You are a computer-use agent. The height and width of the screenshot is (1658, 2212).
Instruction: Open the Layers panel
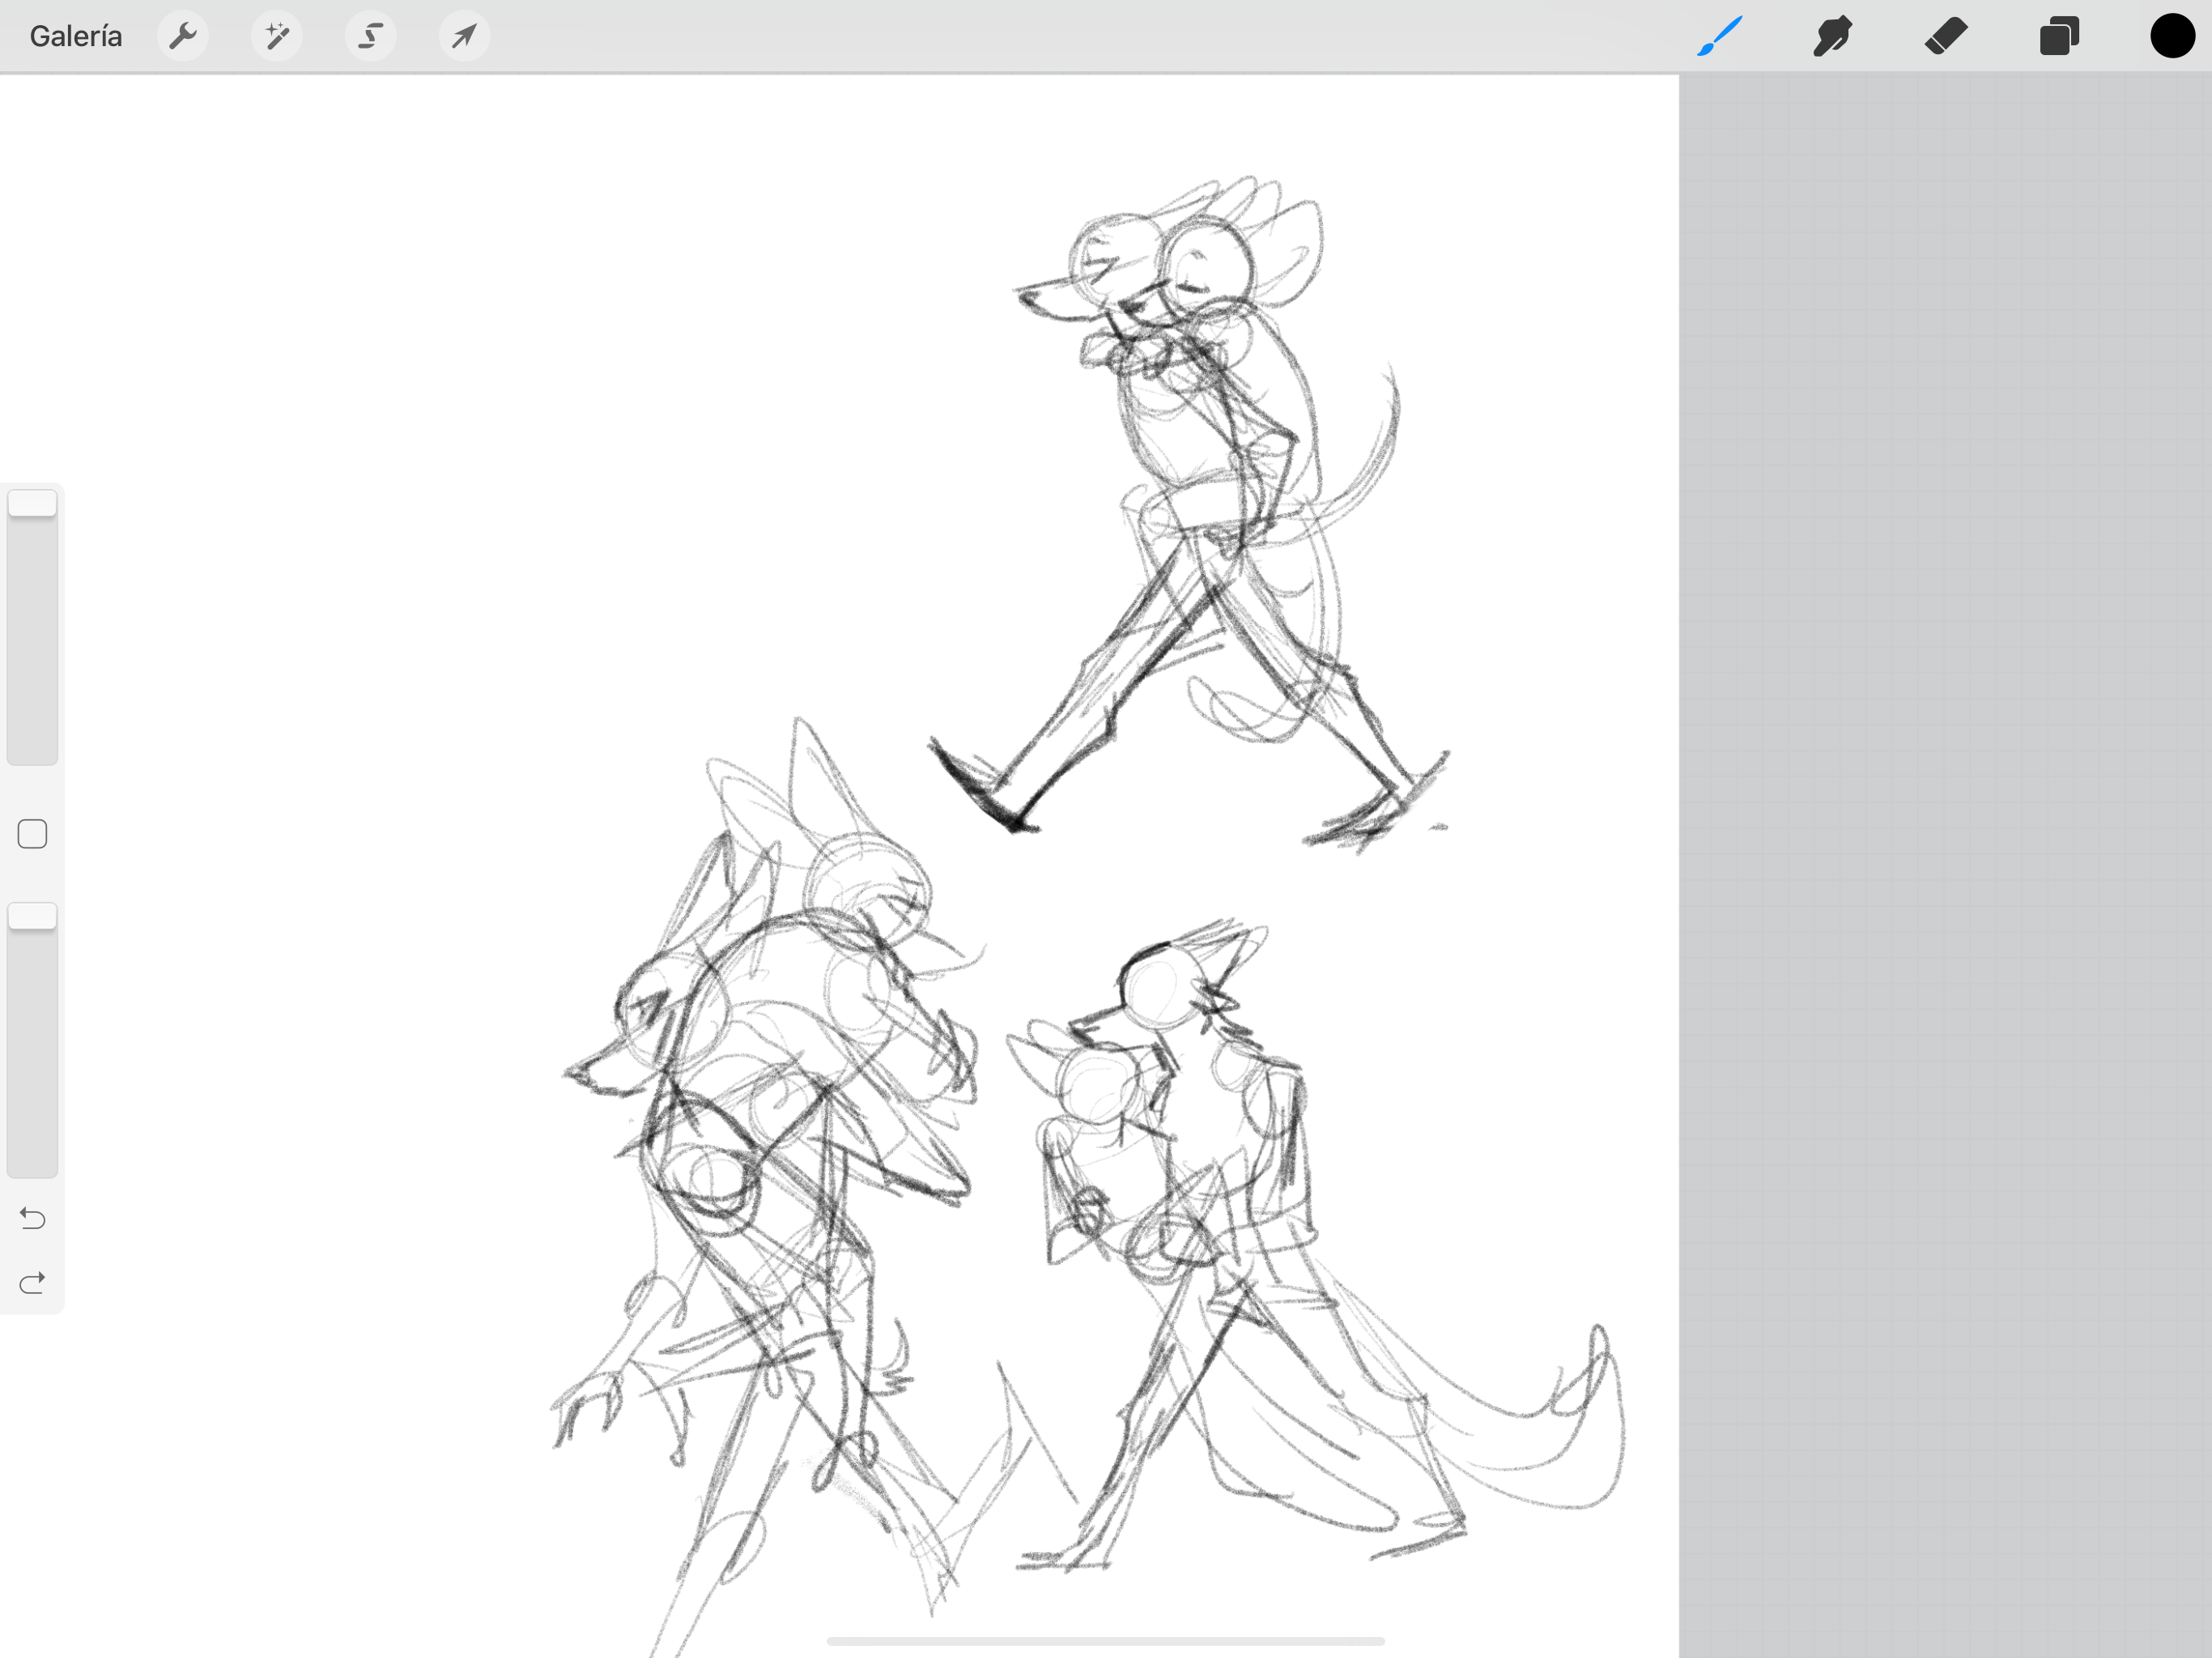[x=2059, y=37]
